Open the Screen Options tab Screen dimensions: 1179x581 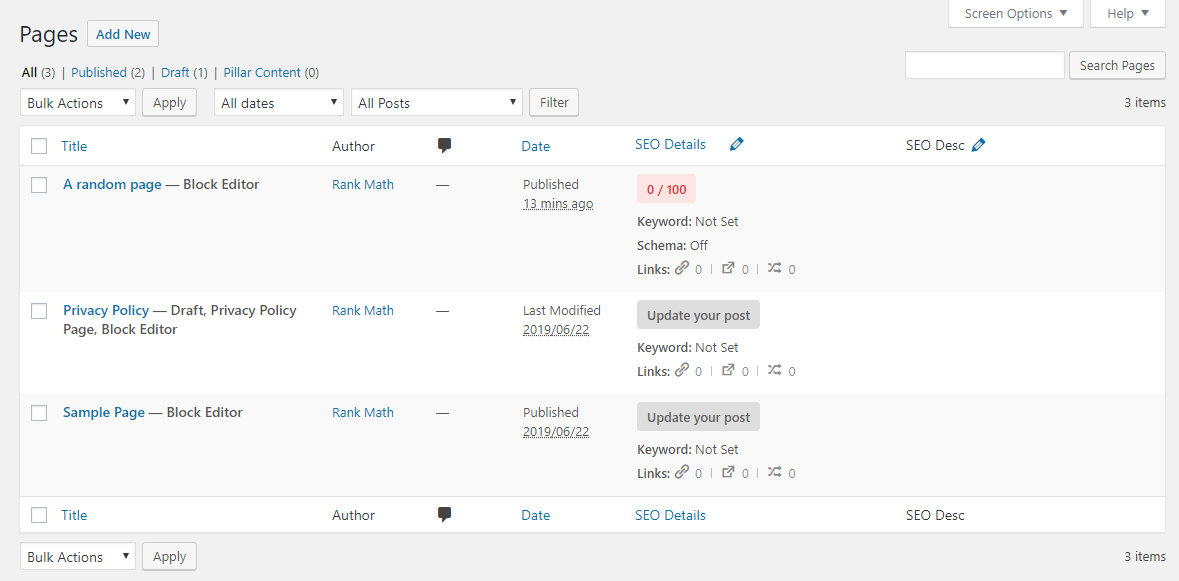click(1015, 14)
